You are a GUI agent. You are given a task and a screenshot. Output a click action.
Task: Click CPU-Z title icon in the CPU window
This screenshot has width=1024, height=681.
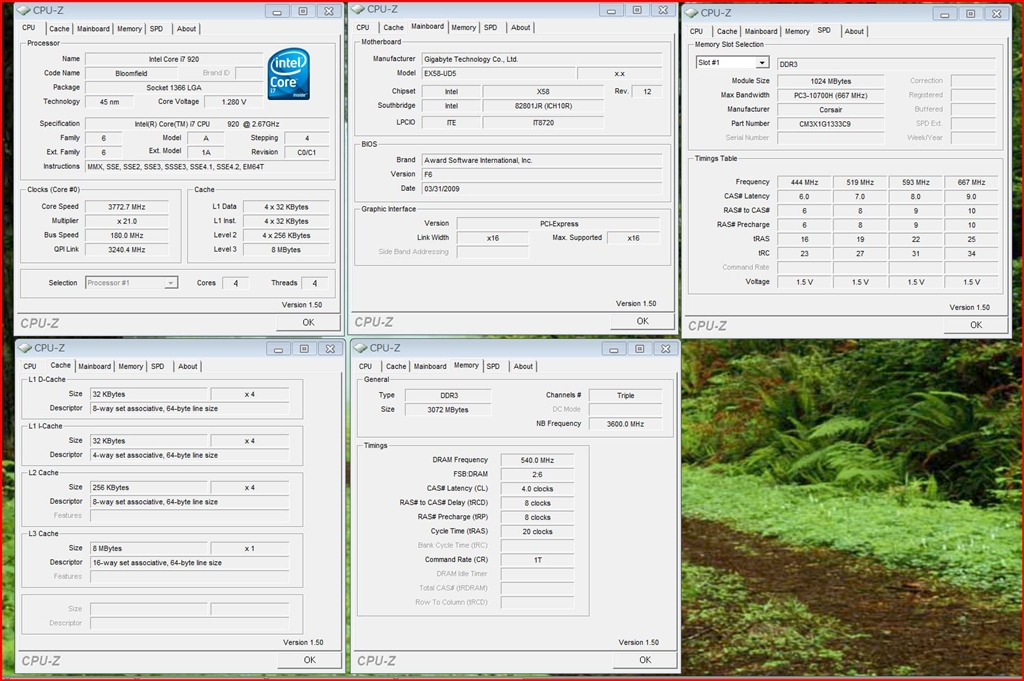tap(25, 10)
